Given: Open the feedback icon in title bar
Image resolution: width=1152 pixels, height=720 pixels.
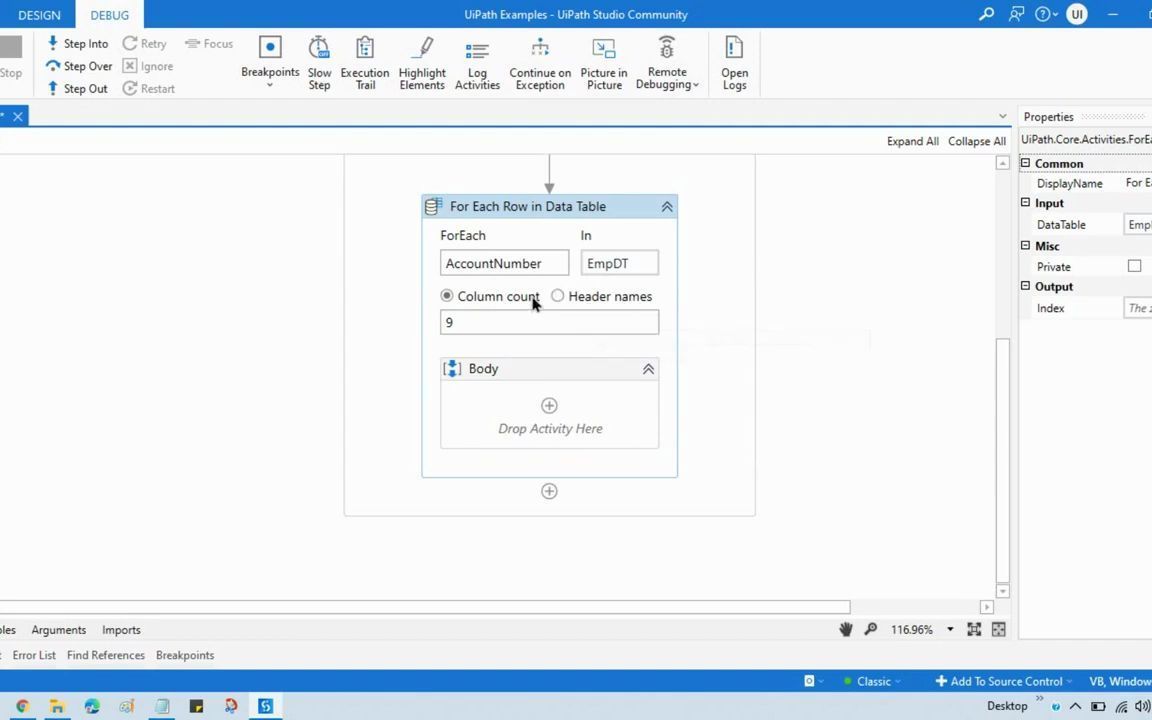Looking at the screenshot, I should (x=1016, y=14).
